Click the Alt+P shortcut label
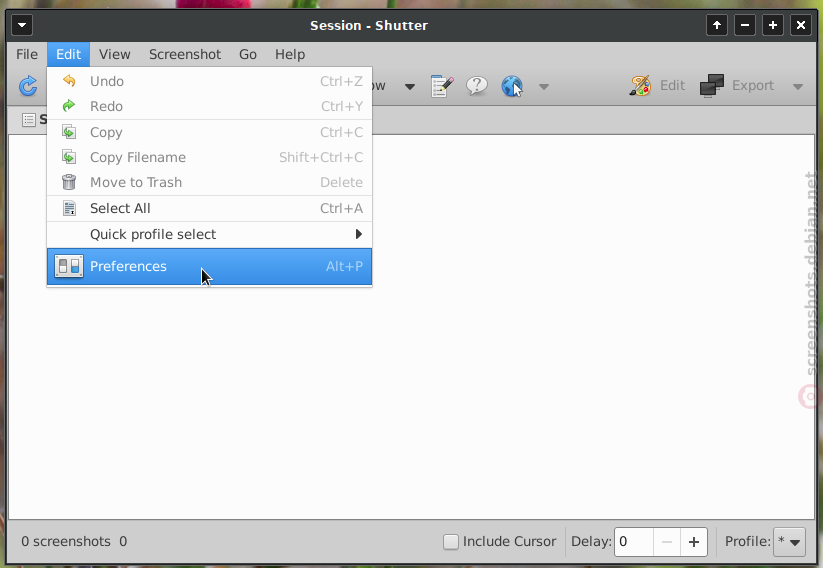The height and width of the screenshot is (568, 823). 344,266
